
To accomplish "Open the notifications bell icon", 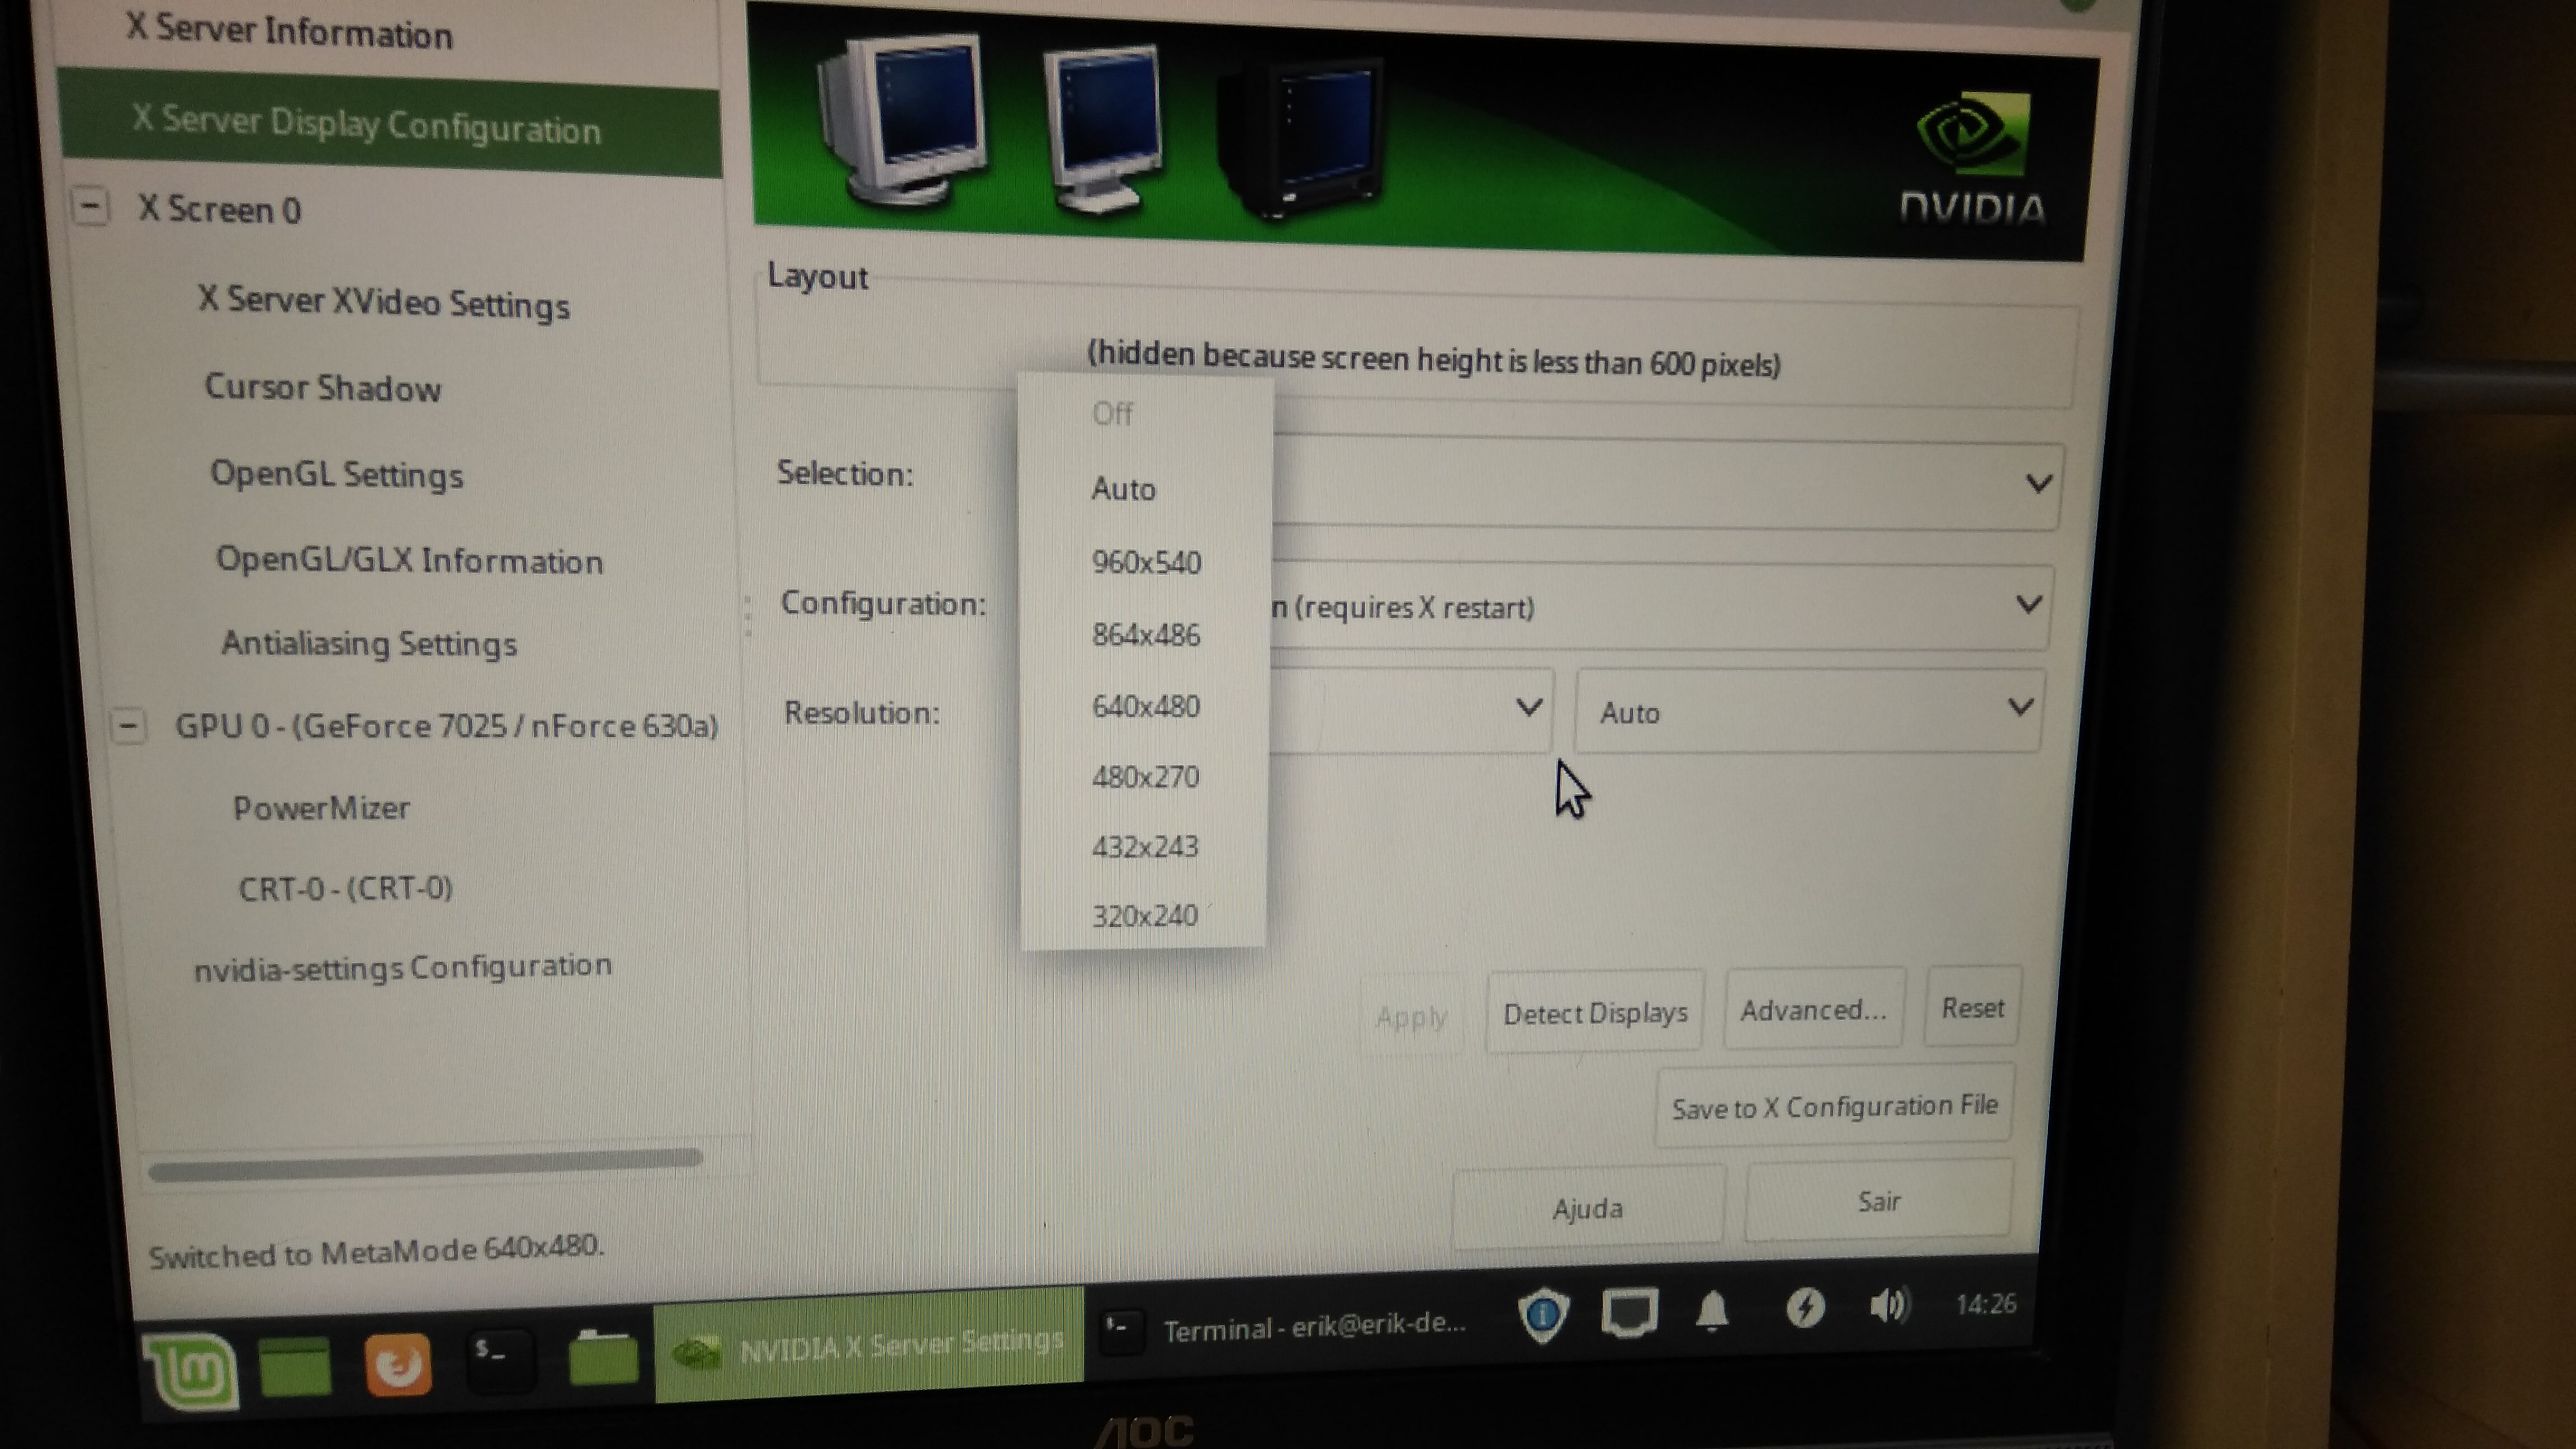I will tap(1713, 1310).
